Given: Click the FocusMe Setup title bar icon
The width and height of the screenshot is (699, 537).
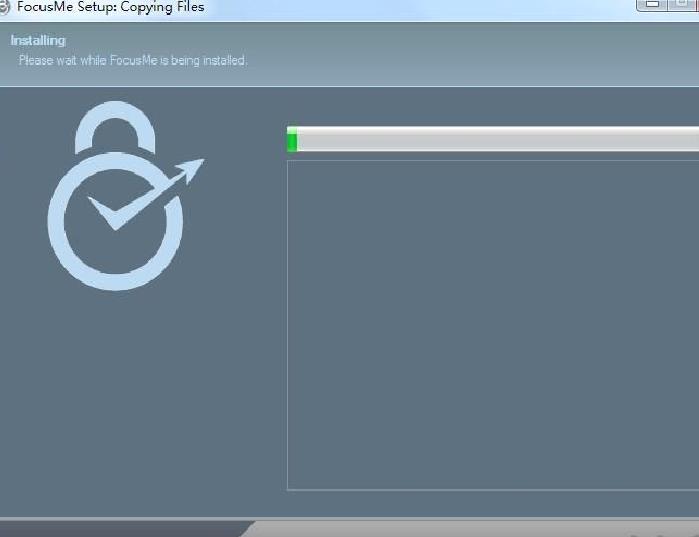Looking at the screenshot, I should coord(4,7).
